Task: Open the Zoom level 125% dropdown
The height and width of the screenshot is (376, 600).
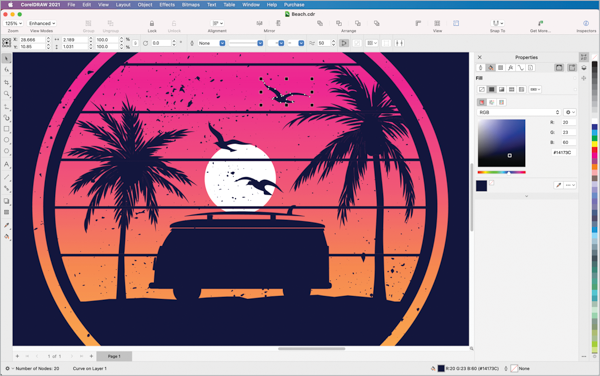Action: [13, 24]
